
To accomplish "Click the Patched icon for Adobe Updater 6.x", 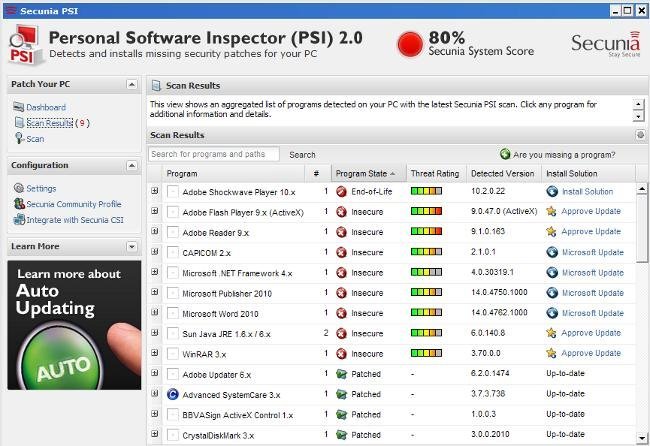I will (x=342, y=374).
